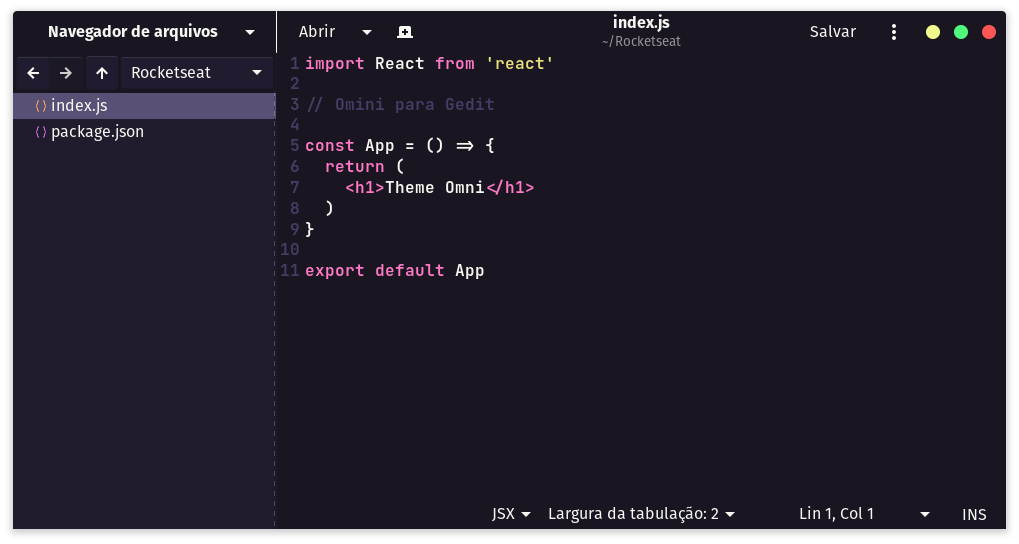Open Largura da tabulação dropdown

[x=641, y=514]
